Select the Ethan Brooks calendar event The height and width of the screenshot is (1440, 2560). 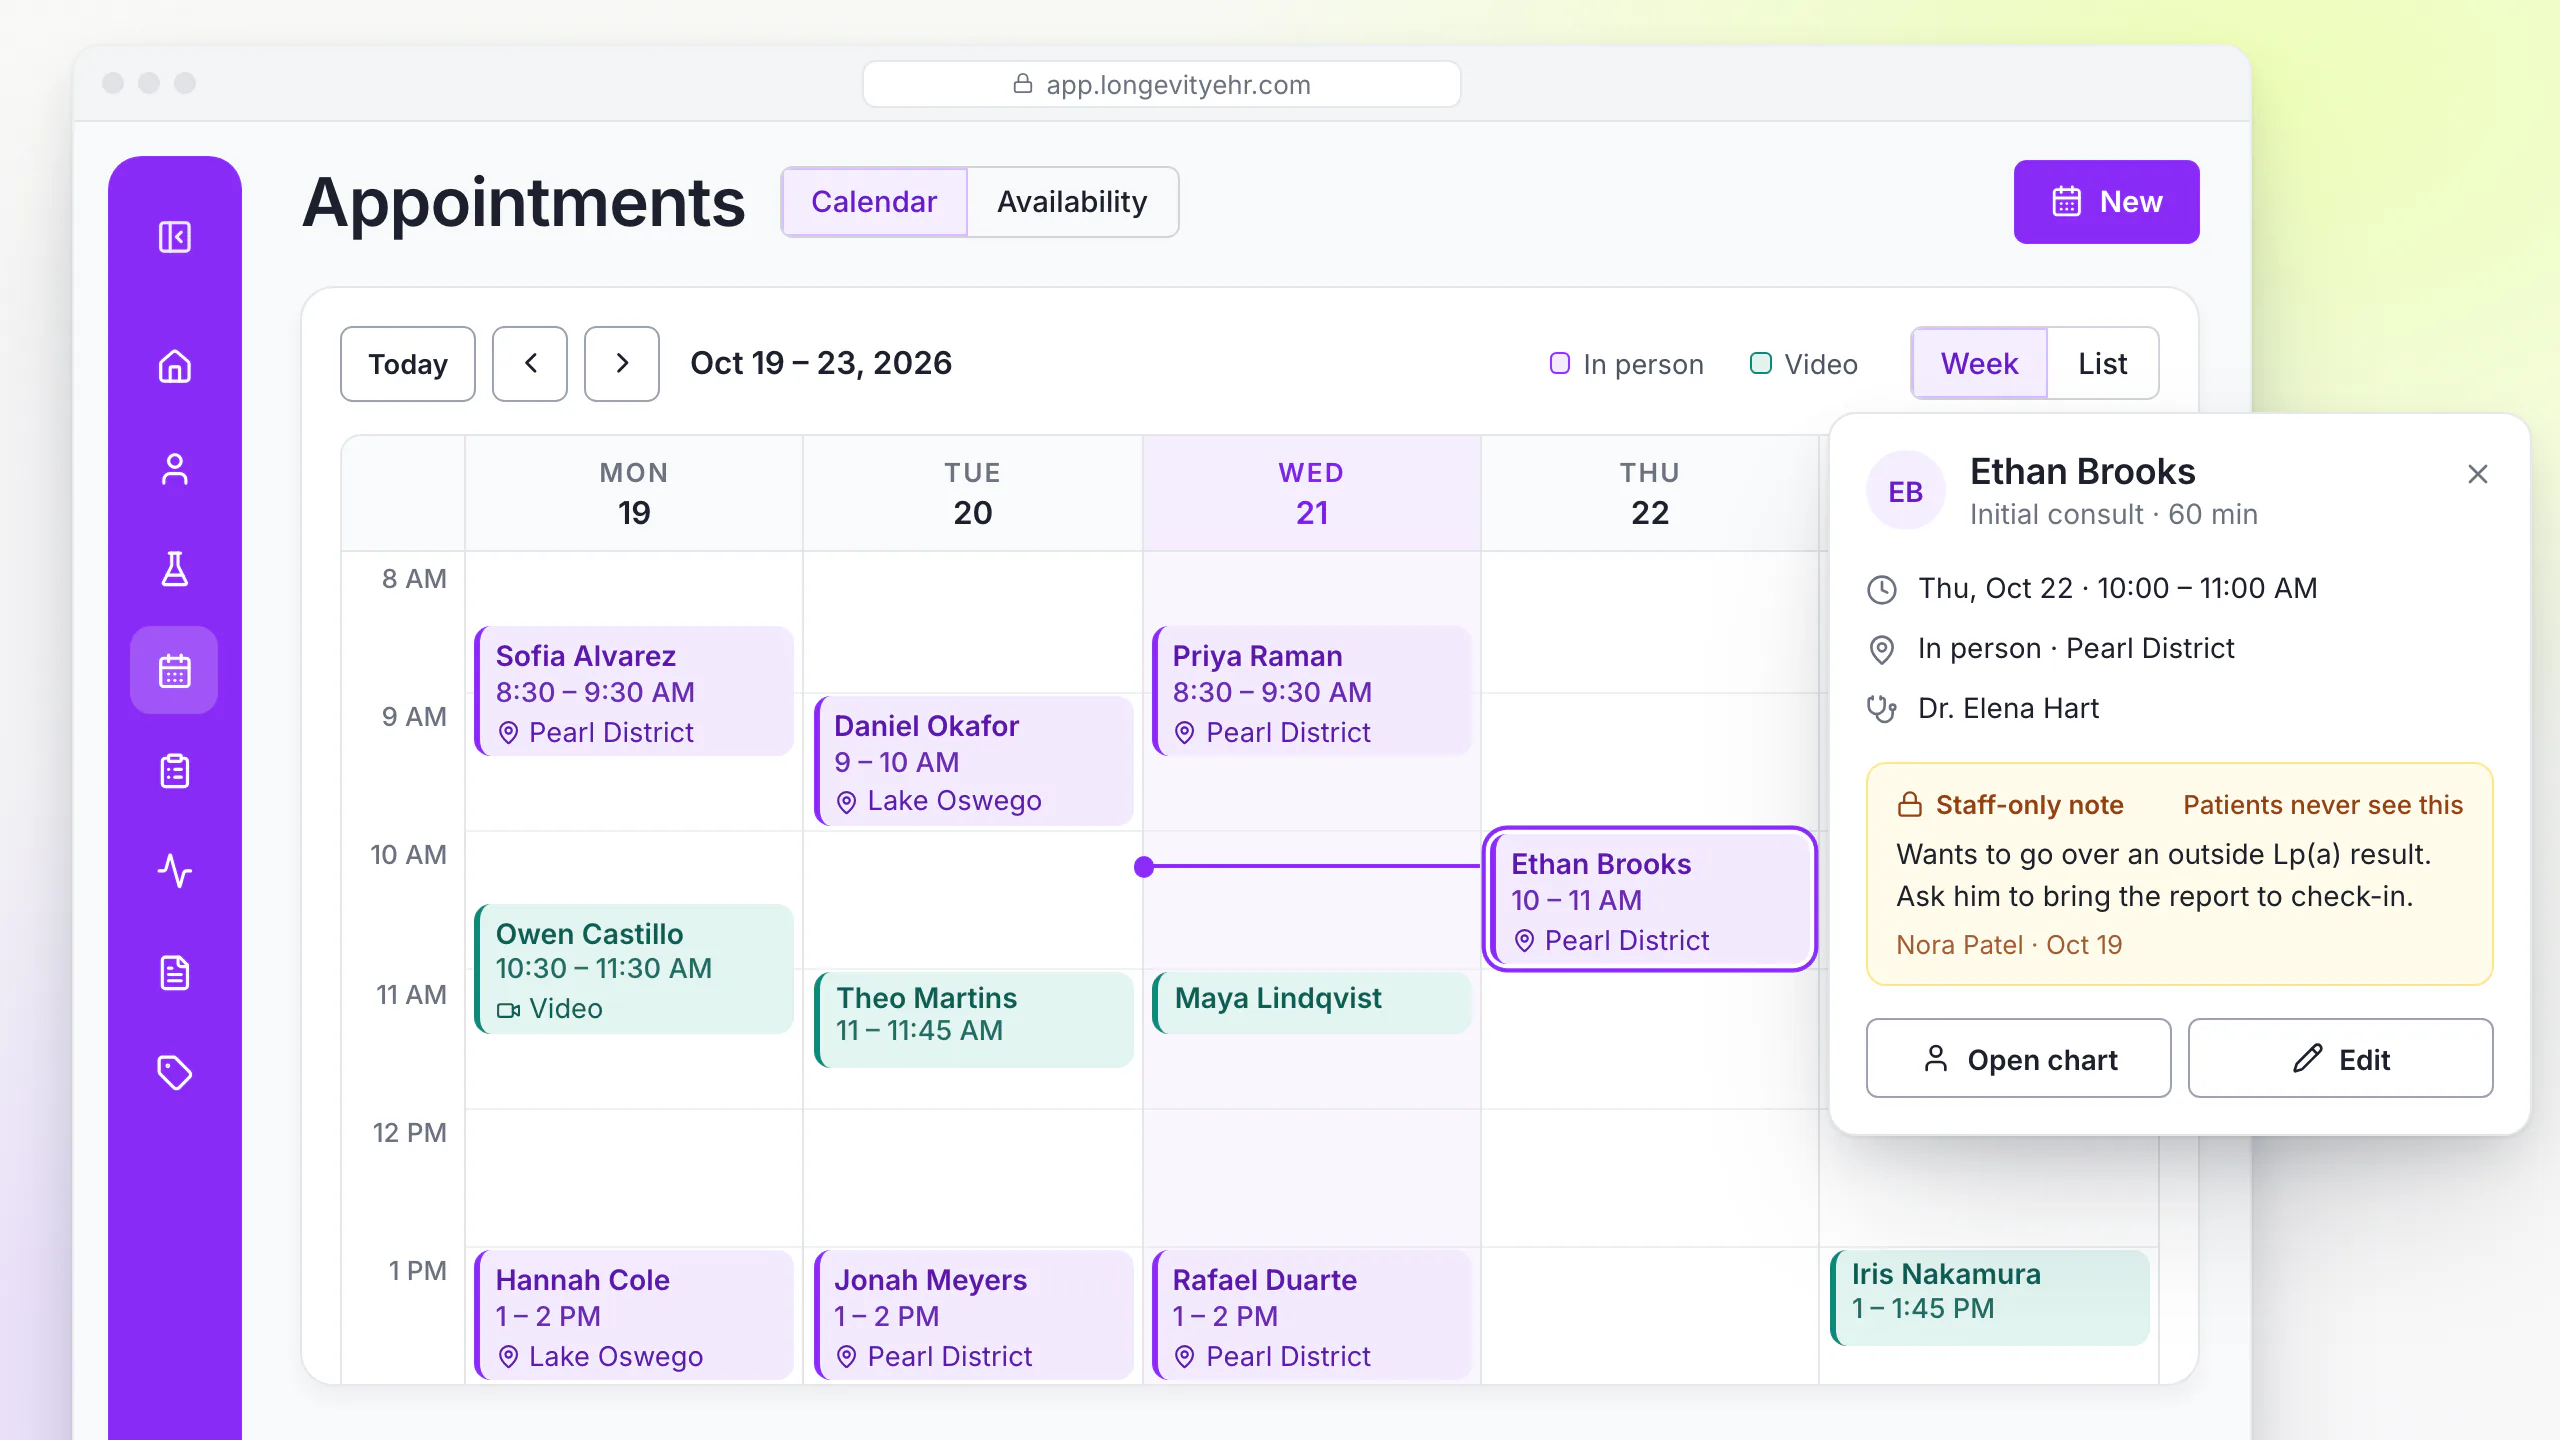click(1650, 899)
